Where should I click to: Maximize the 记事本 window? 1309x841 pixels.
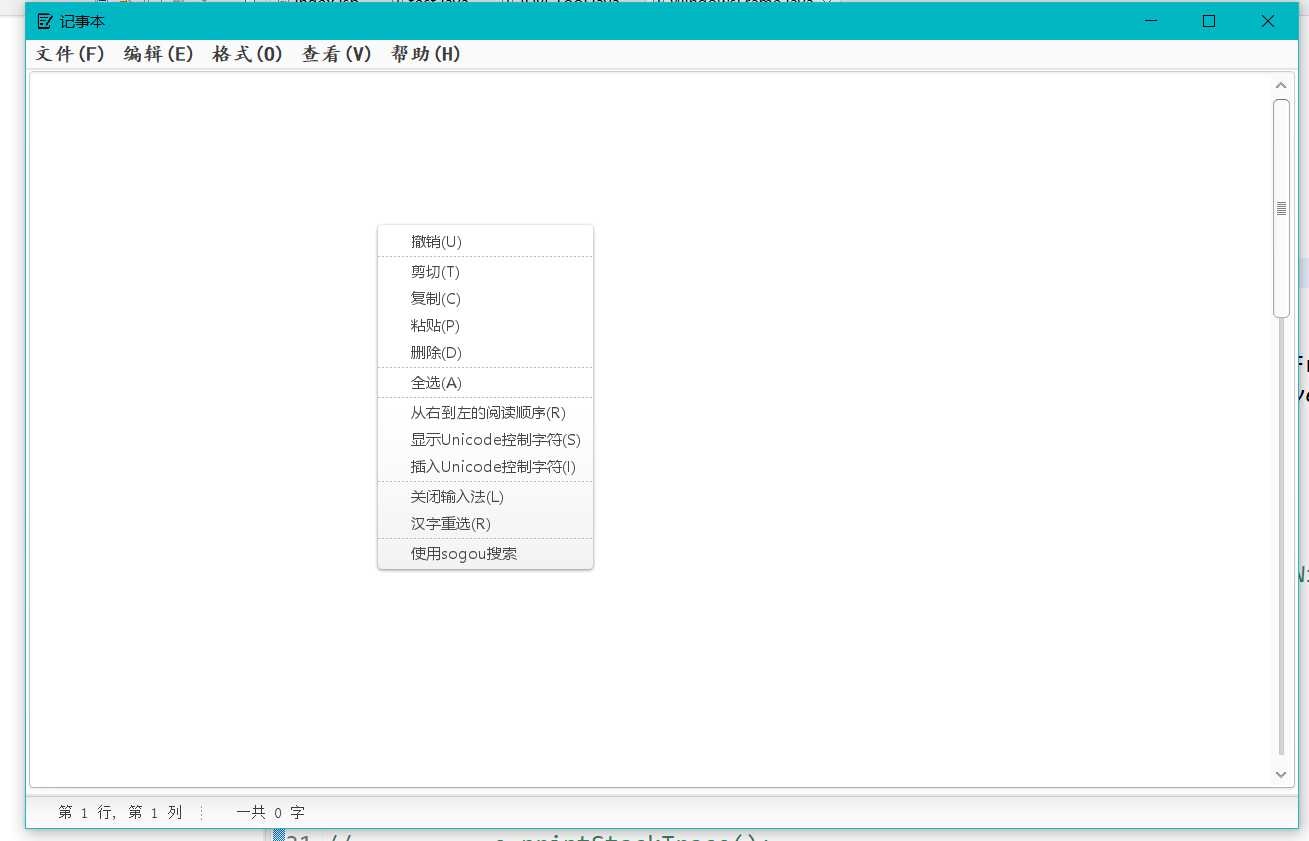click(1209, 21)
